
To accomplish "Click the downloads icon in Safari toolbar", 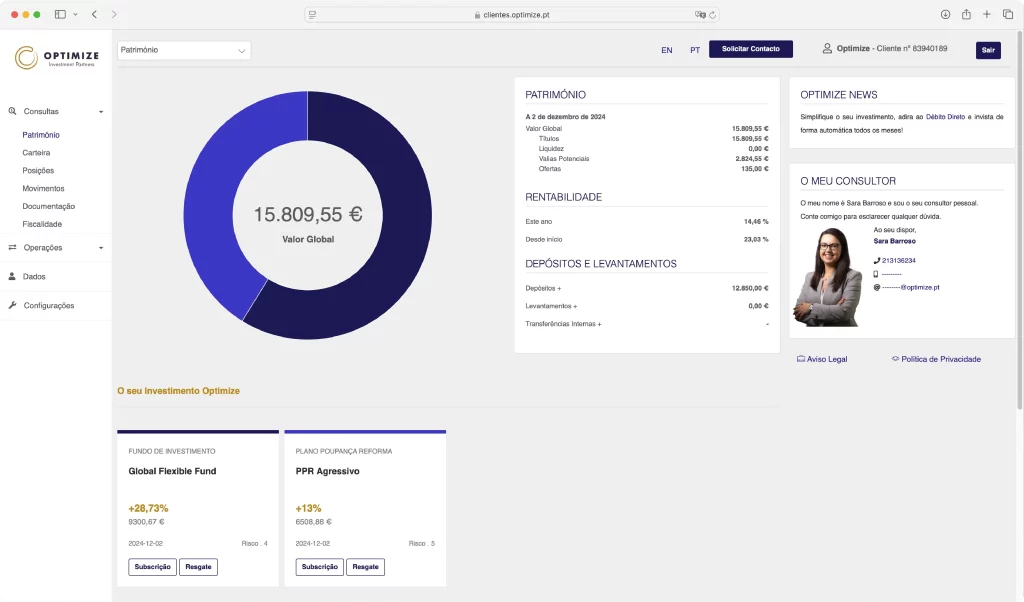I will pyautogui.click(x=945, y=15).
